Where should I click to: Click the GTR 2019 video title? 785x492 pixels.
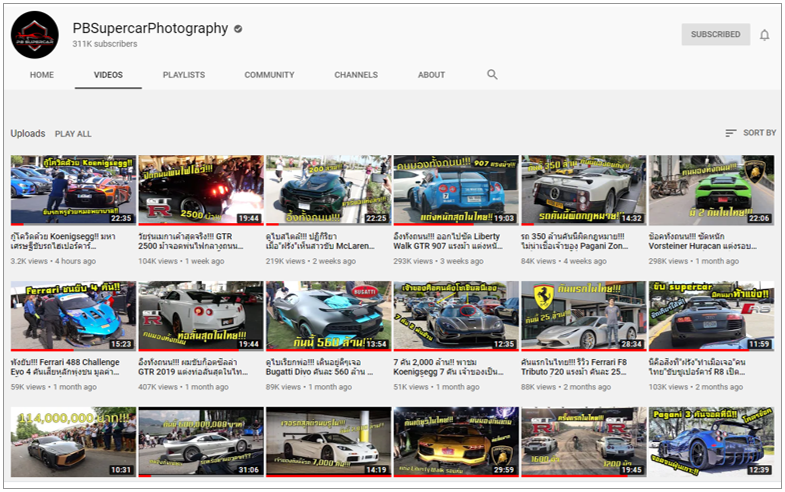[x=193, y=367]
